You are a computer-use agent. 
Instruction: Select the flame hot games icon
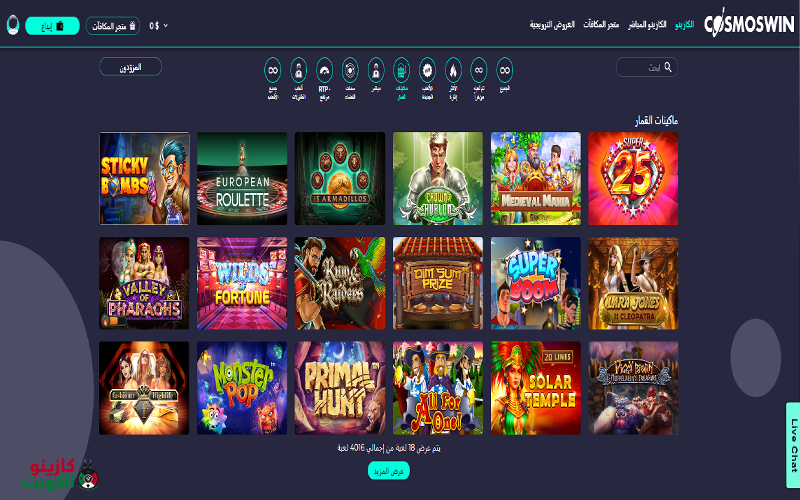[453, 70]
